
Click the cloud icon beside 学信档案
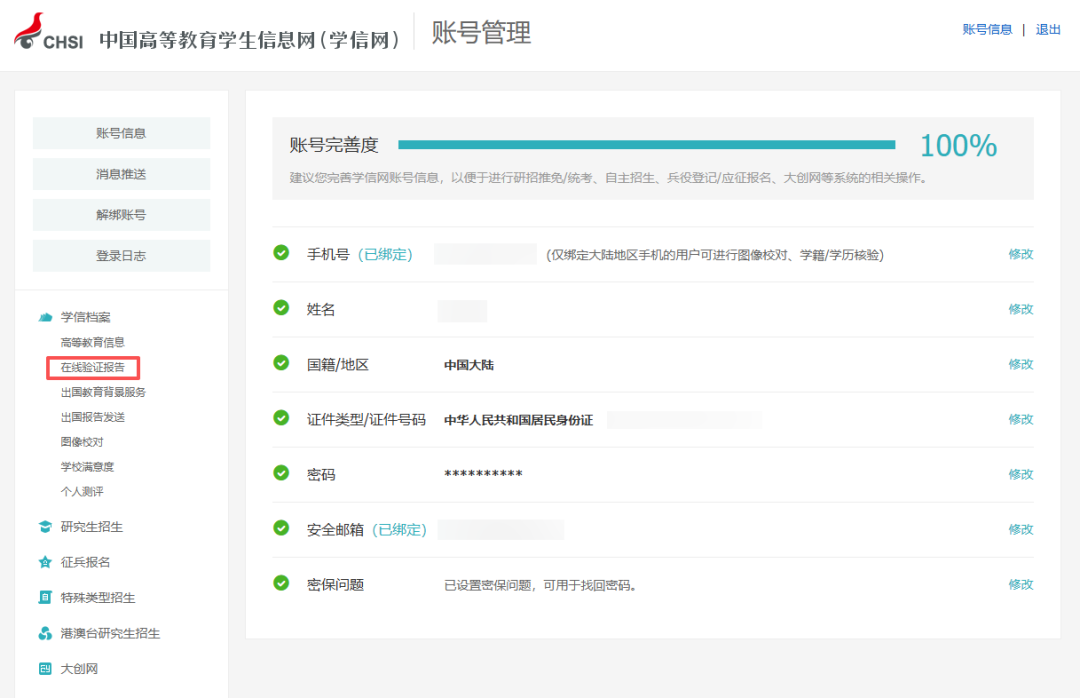45,317
